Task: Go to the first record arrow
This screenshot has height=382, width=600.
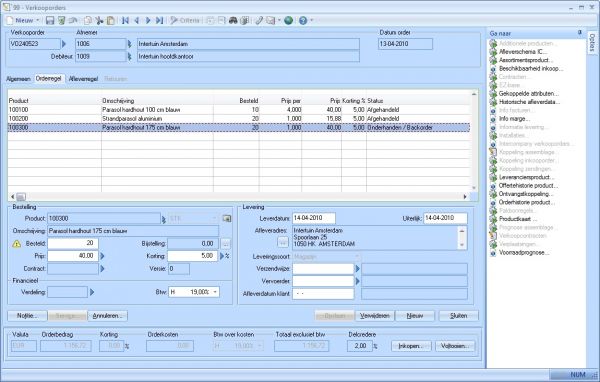Action: (125, 20)
